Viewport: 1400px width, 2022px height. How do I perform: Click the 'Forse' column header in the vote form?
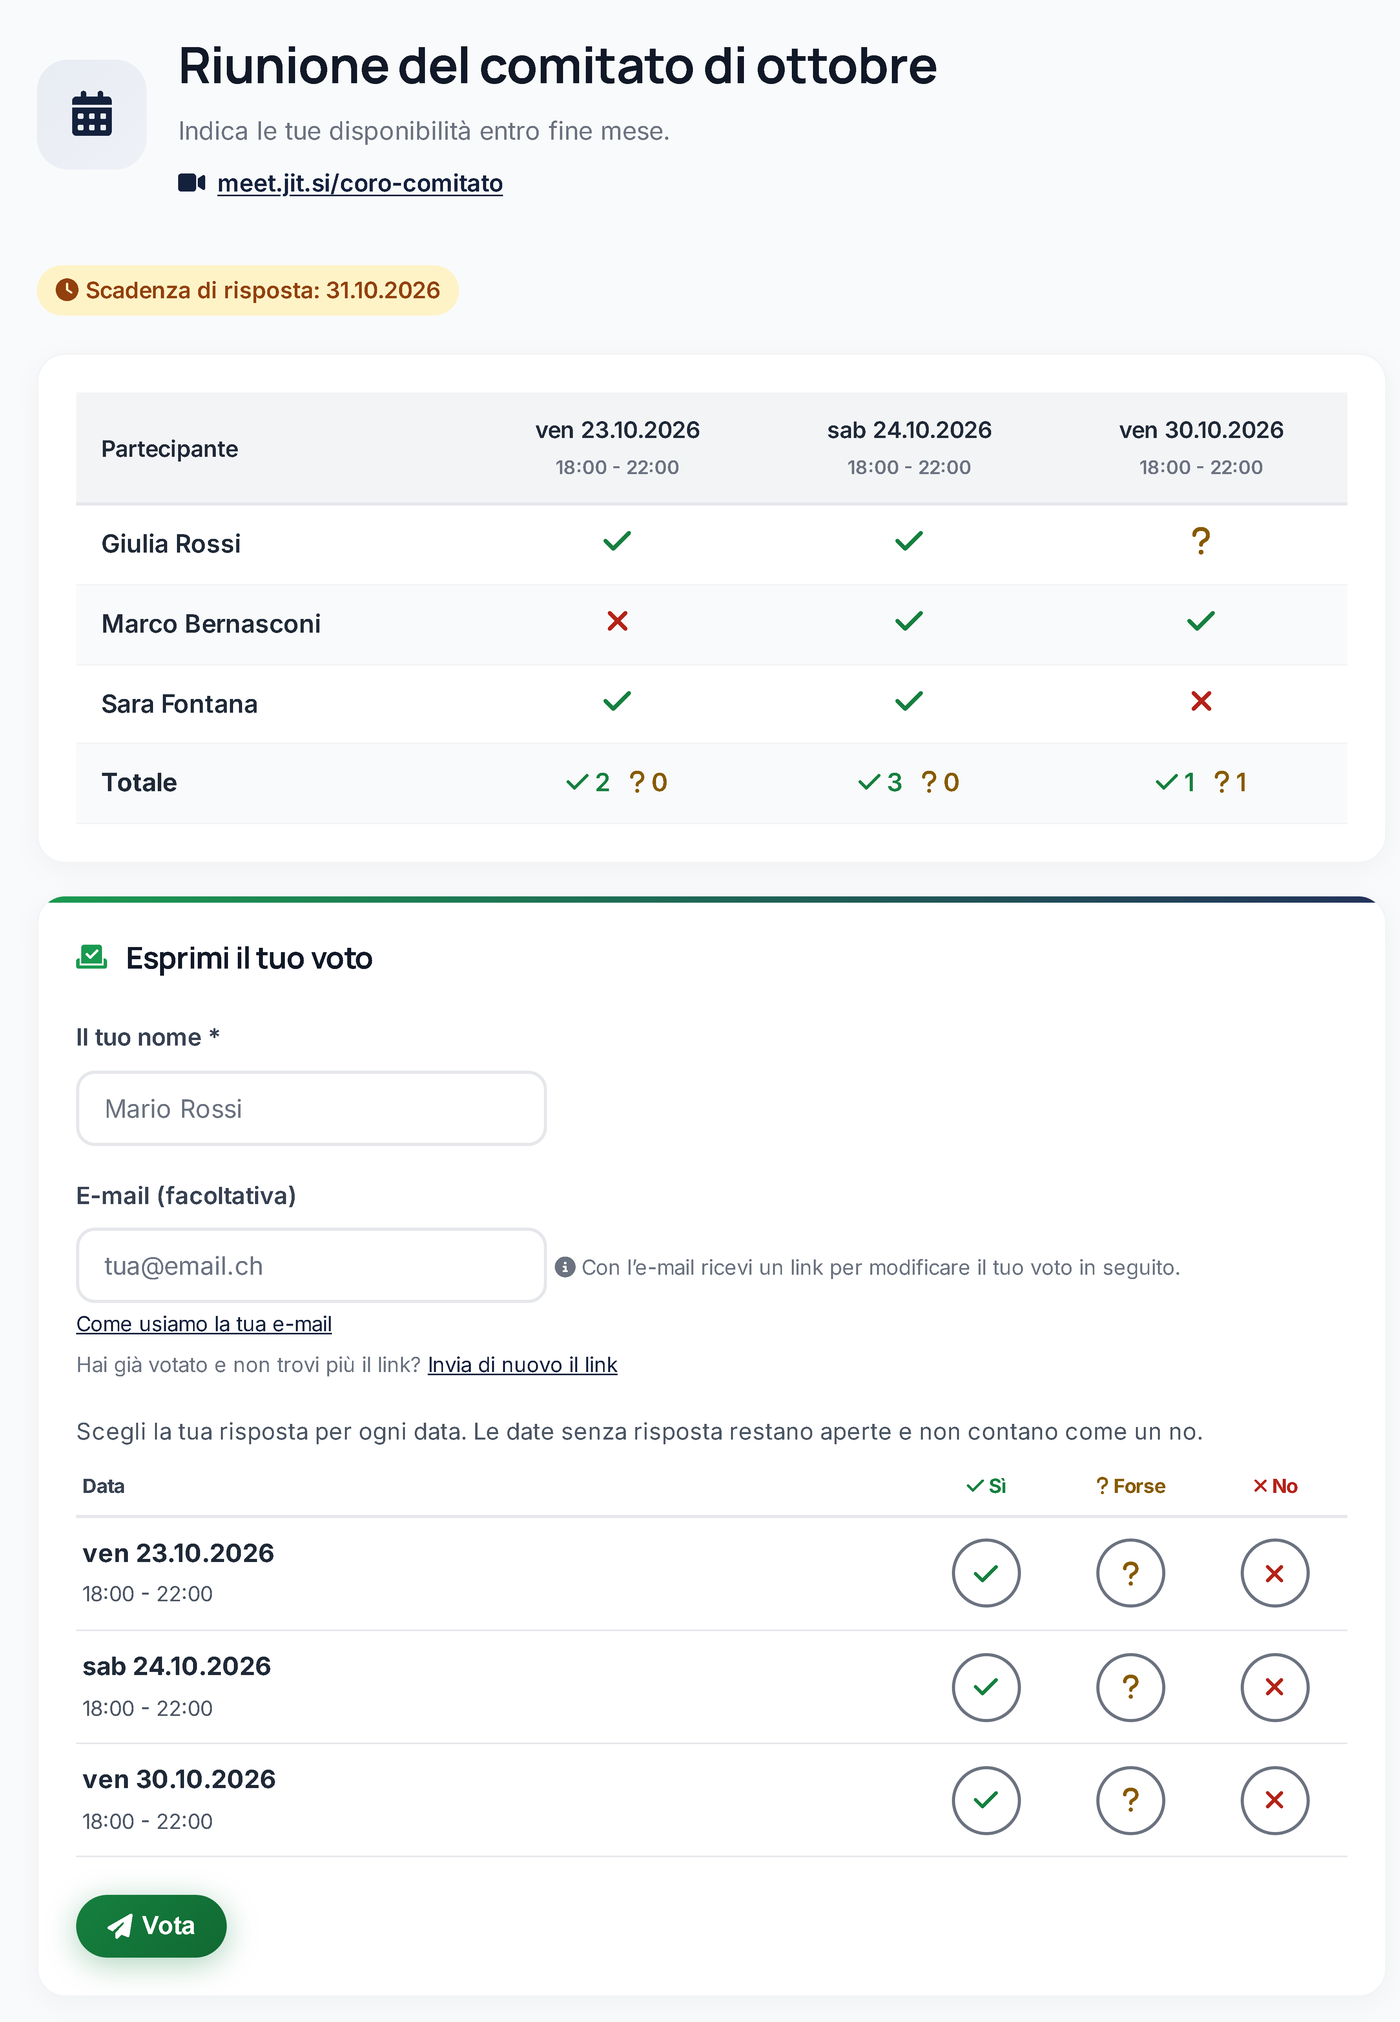(1131, 1486)
